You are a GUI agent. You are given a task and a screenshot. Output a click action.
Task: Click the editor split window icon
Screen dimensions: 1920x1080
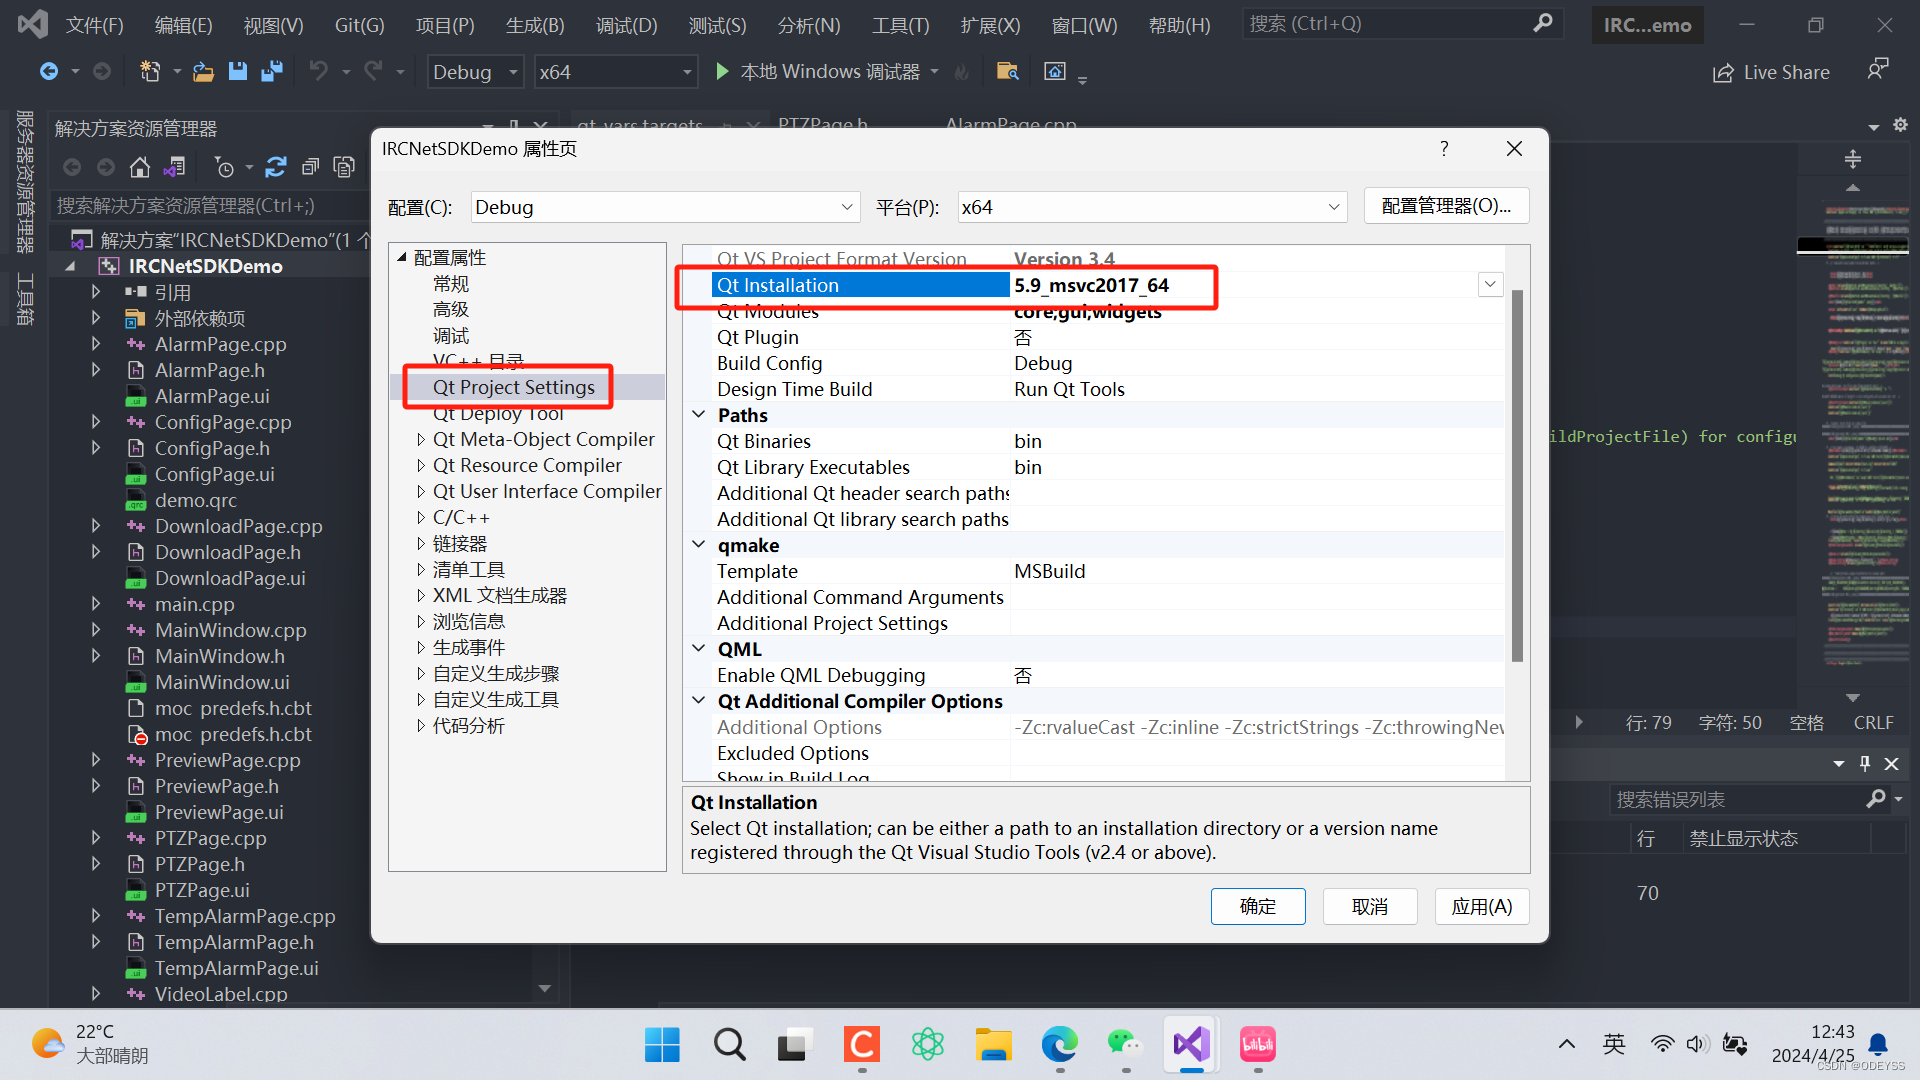tap(1852, 159)
